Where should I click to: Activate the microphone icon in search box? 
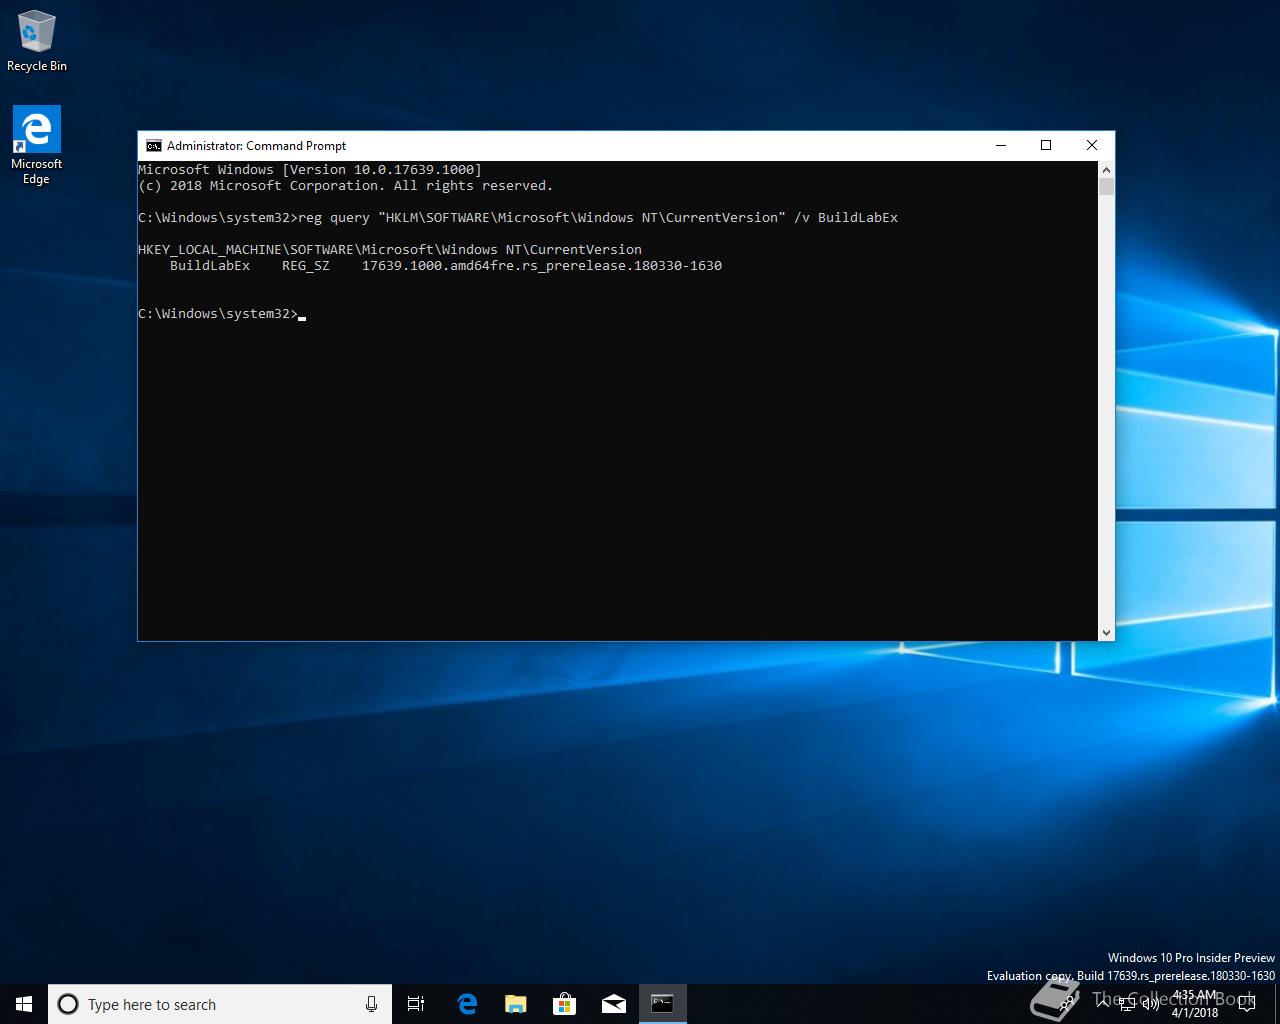371,1004
